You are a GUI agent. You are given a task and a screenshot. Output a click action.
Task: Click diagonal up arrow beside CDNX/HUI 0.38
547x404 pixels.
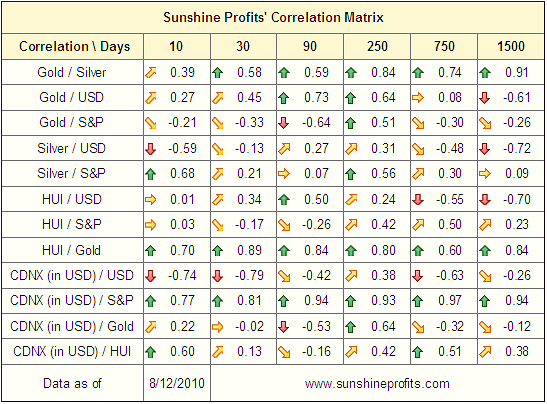[485, 352]
